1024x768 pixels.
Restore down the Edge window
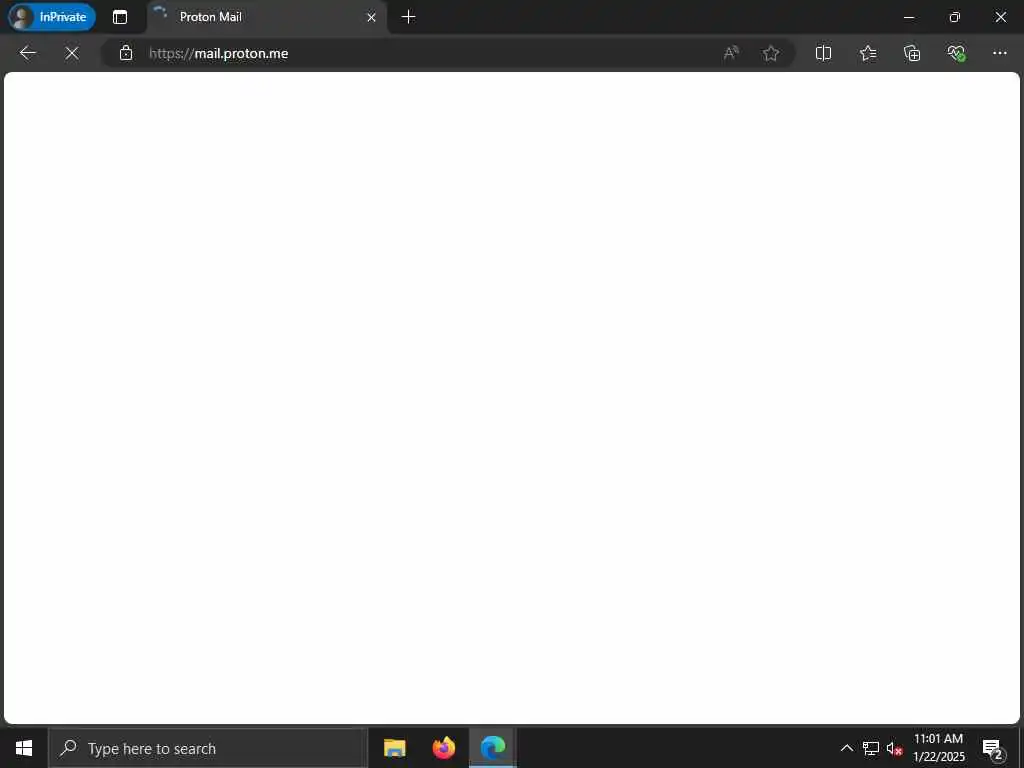tap(955, 17)
